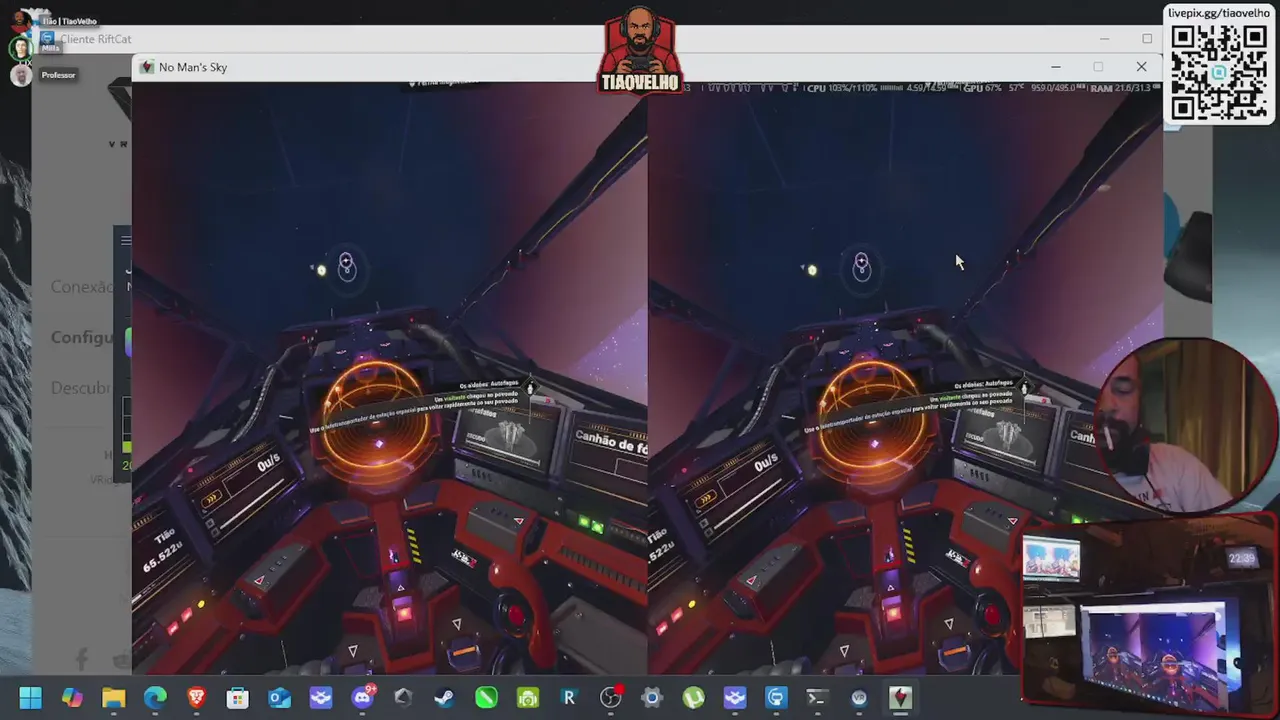Open the Facebook link in RiftCat window

[x=82, y=658]
